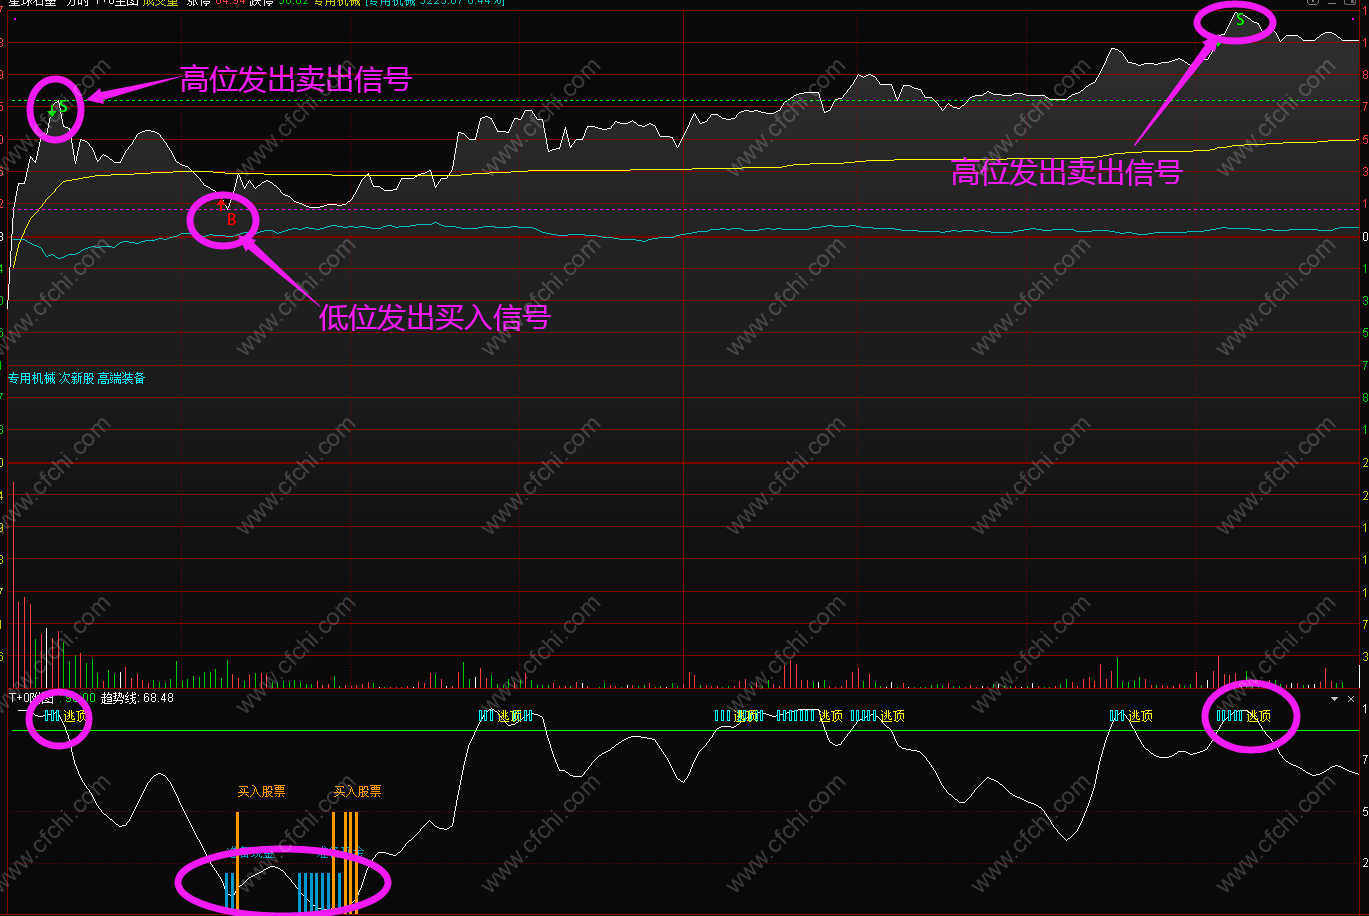This screenshot has width=1369, height=916.
Task: Select the rightmost 逃顶 marker in indicator panel
Action: pos(1259,716)
